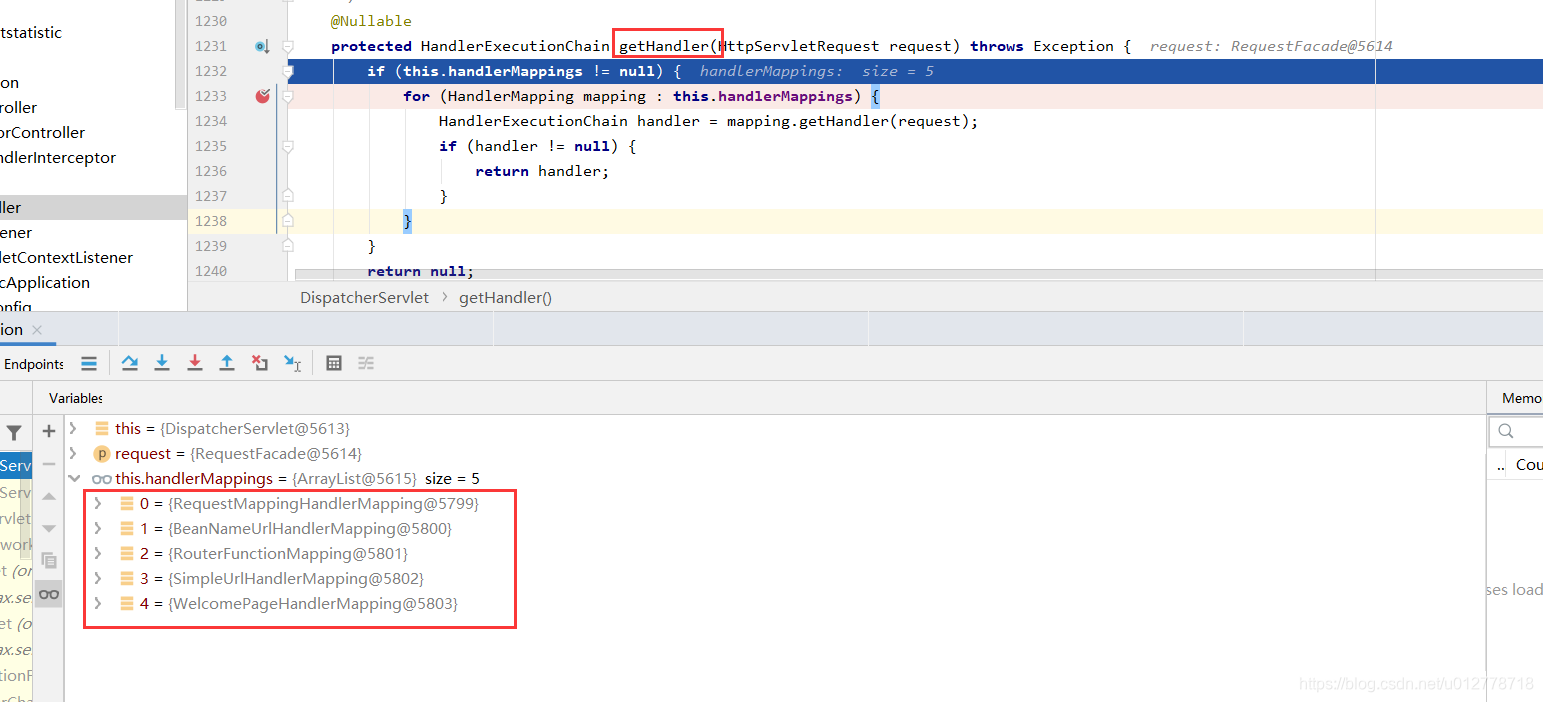Click Trace Current Stream Chain icon

[x=366, y=363]
